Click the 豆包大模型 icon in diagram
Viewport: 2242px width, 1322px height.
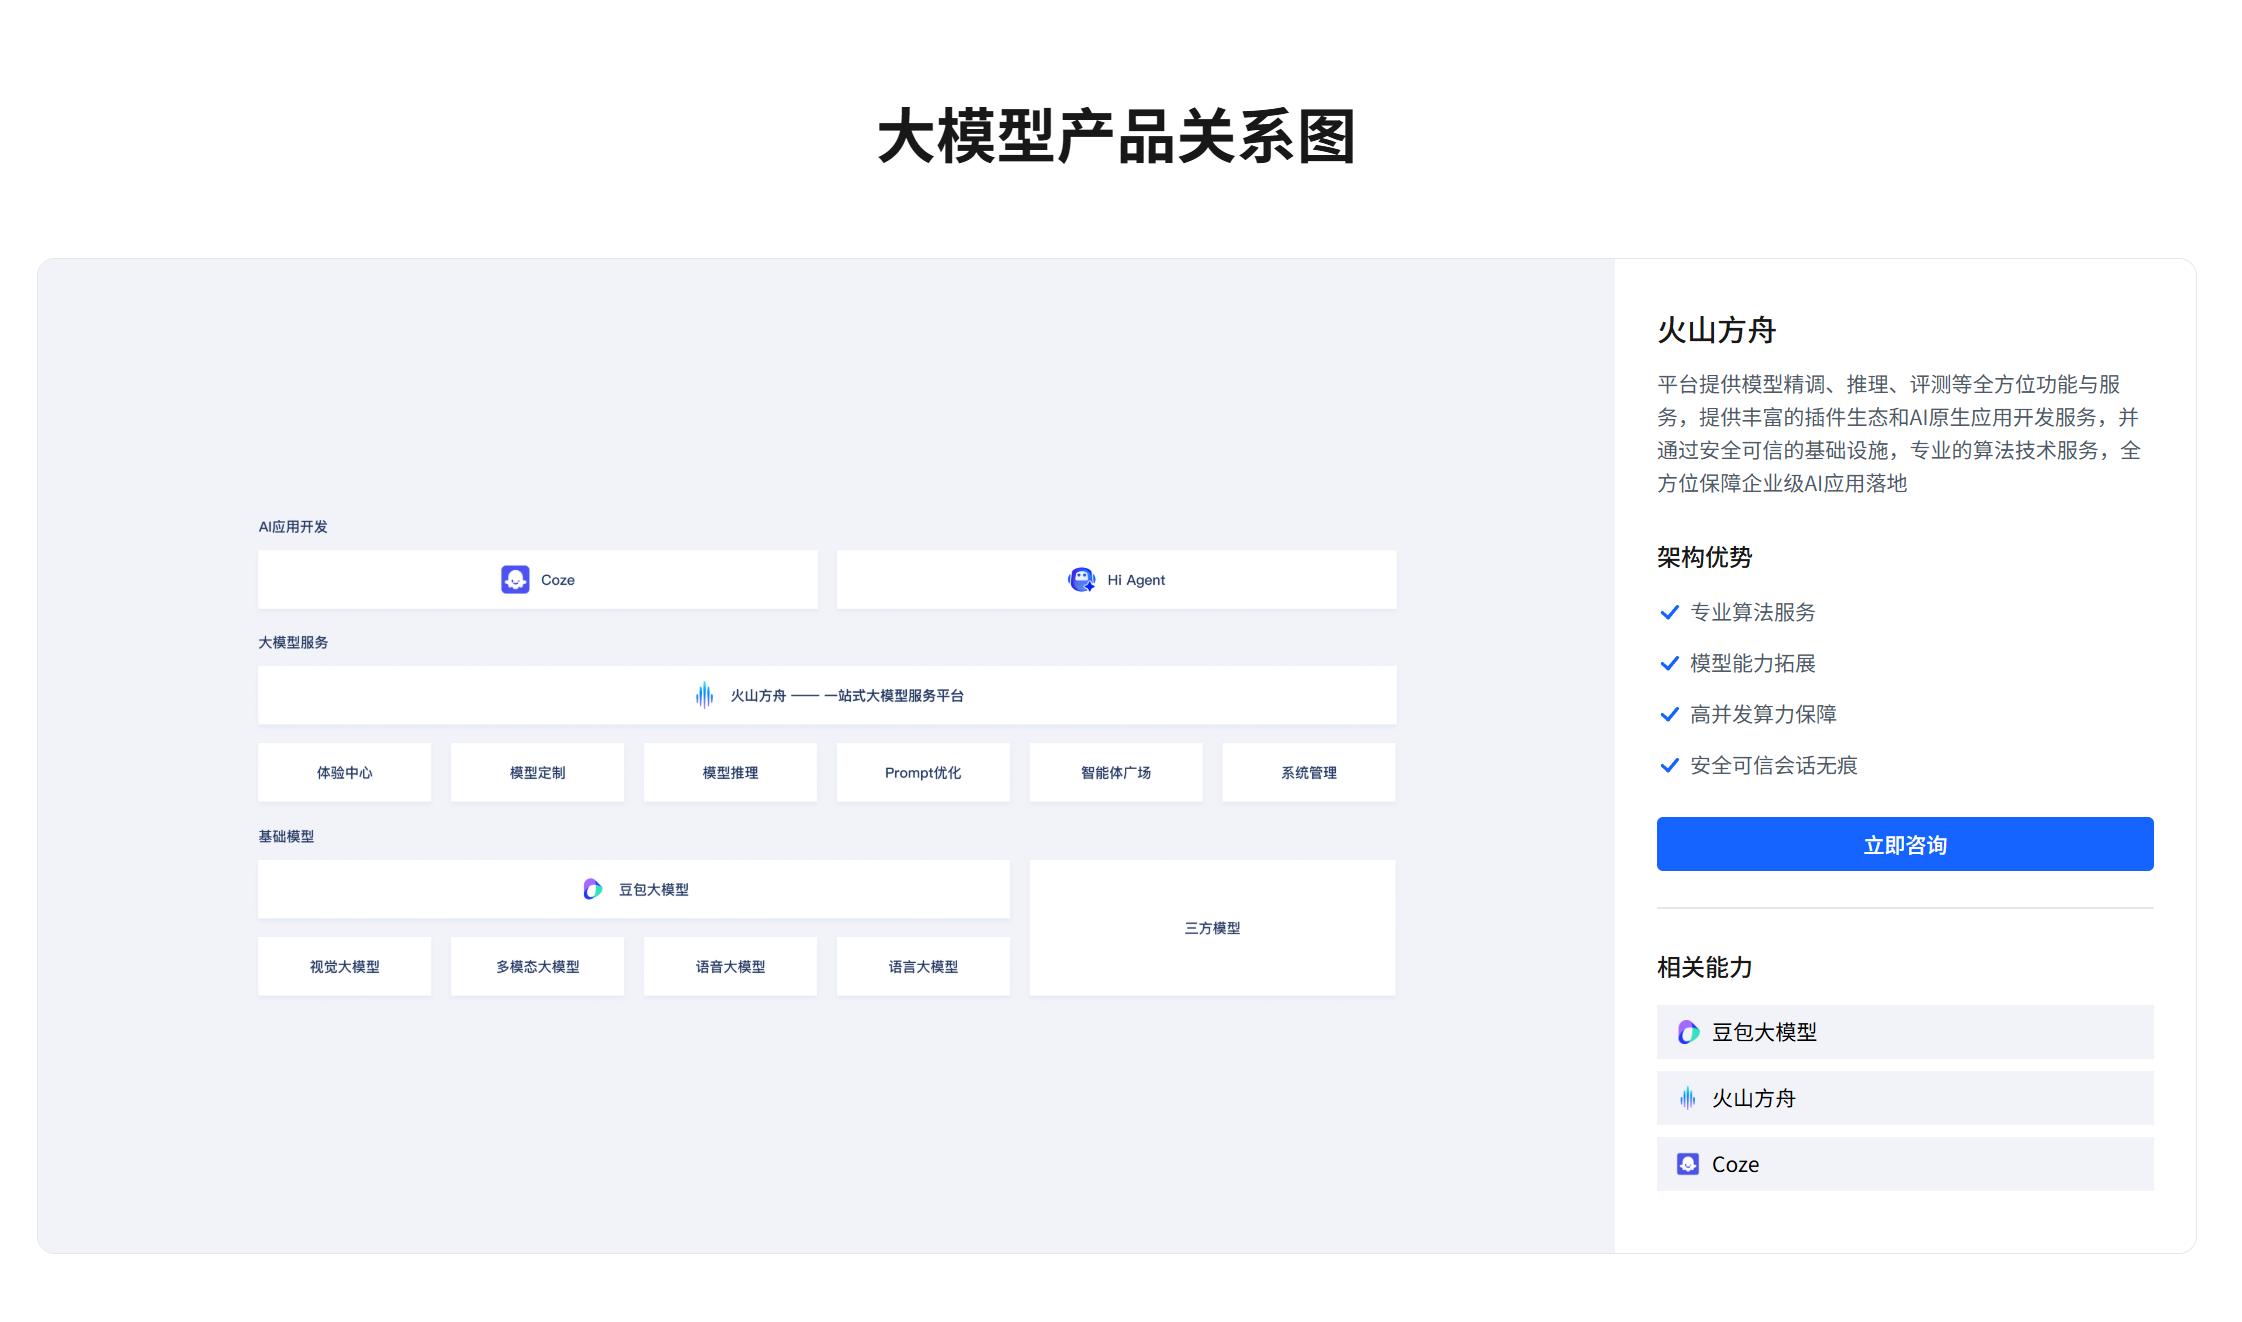tap(593, 889)
